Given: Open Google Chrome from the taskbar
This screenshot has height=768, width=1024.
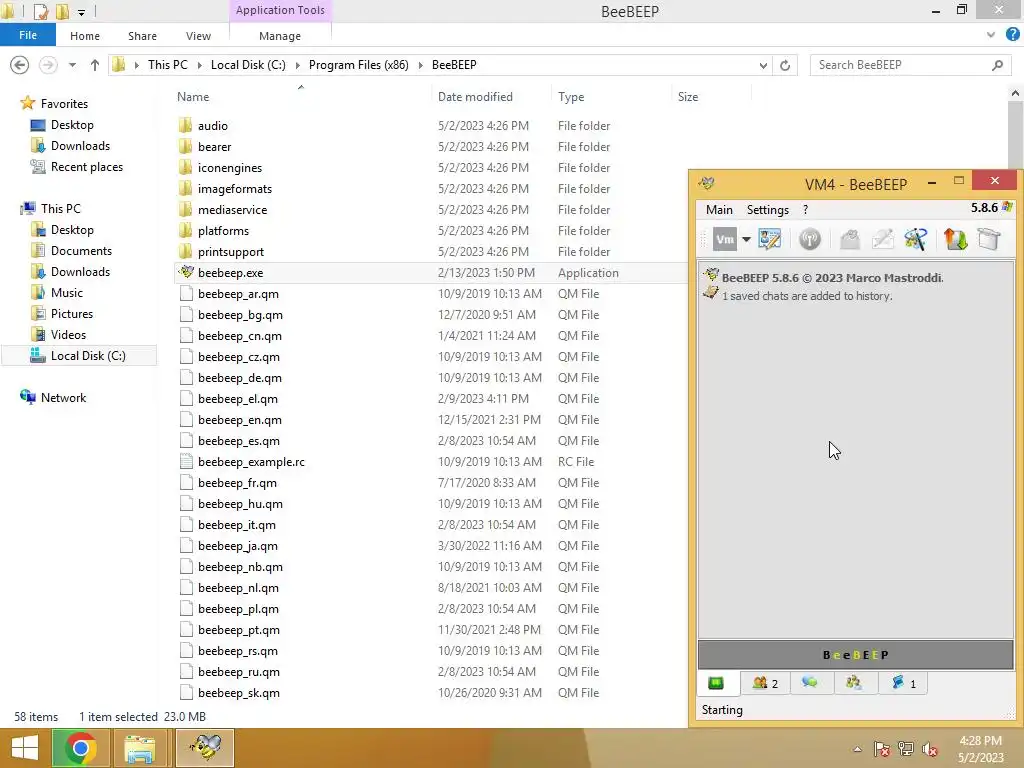Looking at the screenshot, I should [80, 748].
